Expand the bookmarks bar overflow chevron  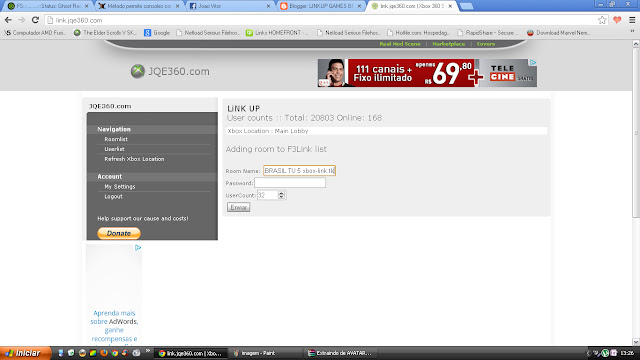click(x=632, y=31)
